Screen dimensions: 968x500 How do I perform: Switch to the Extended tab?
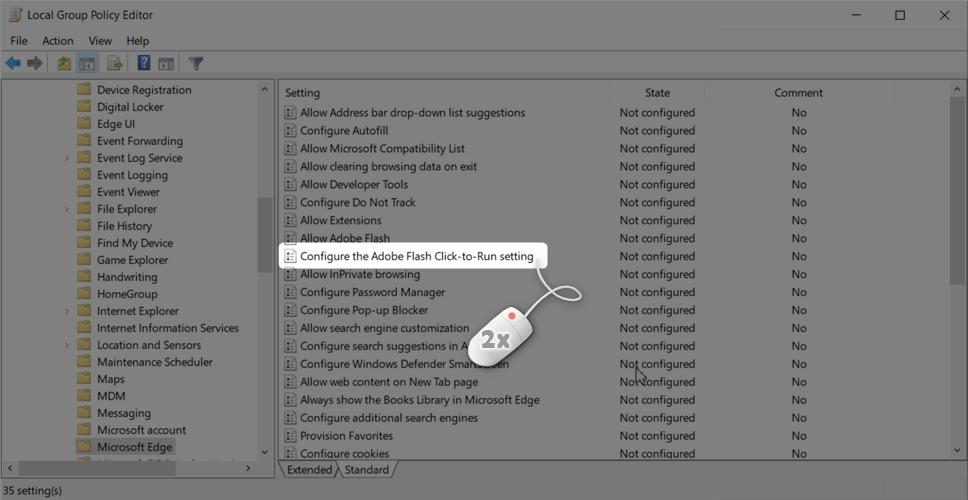click(309, 470)
